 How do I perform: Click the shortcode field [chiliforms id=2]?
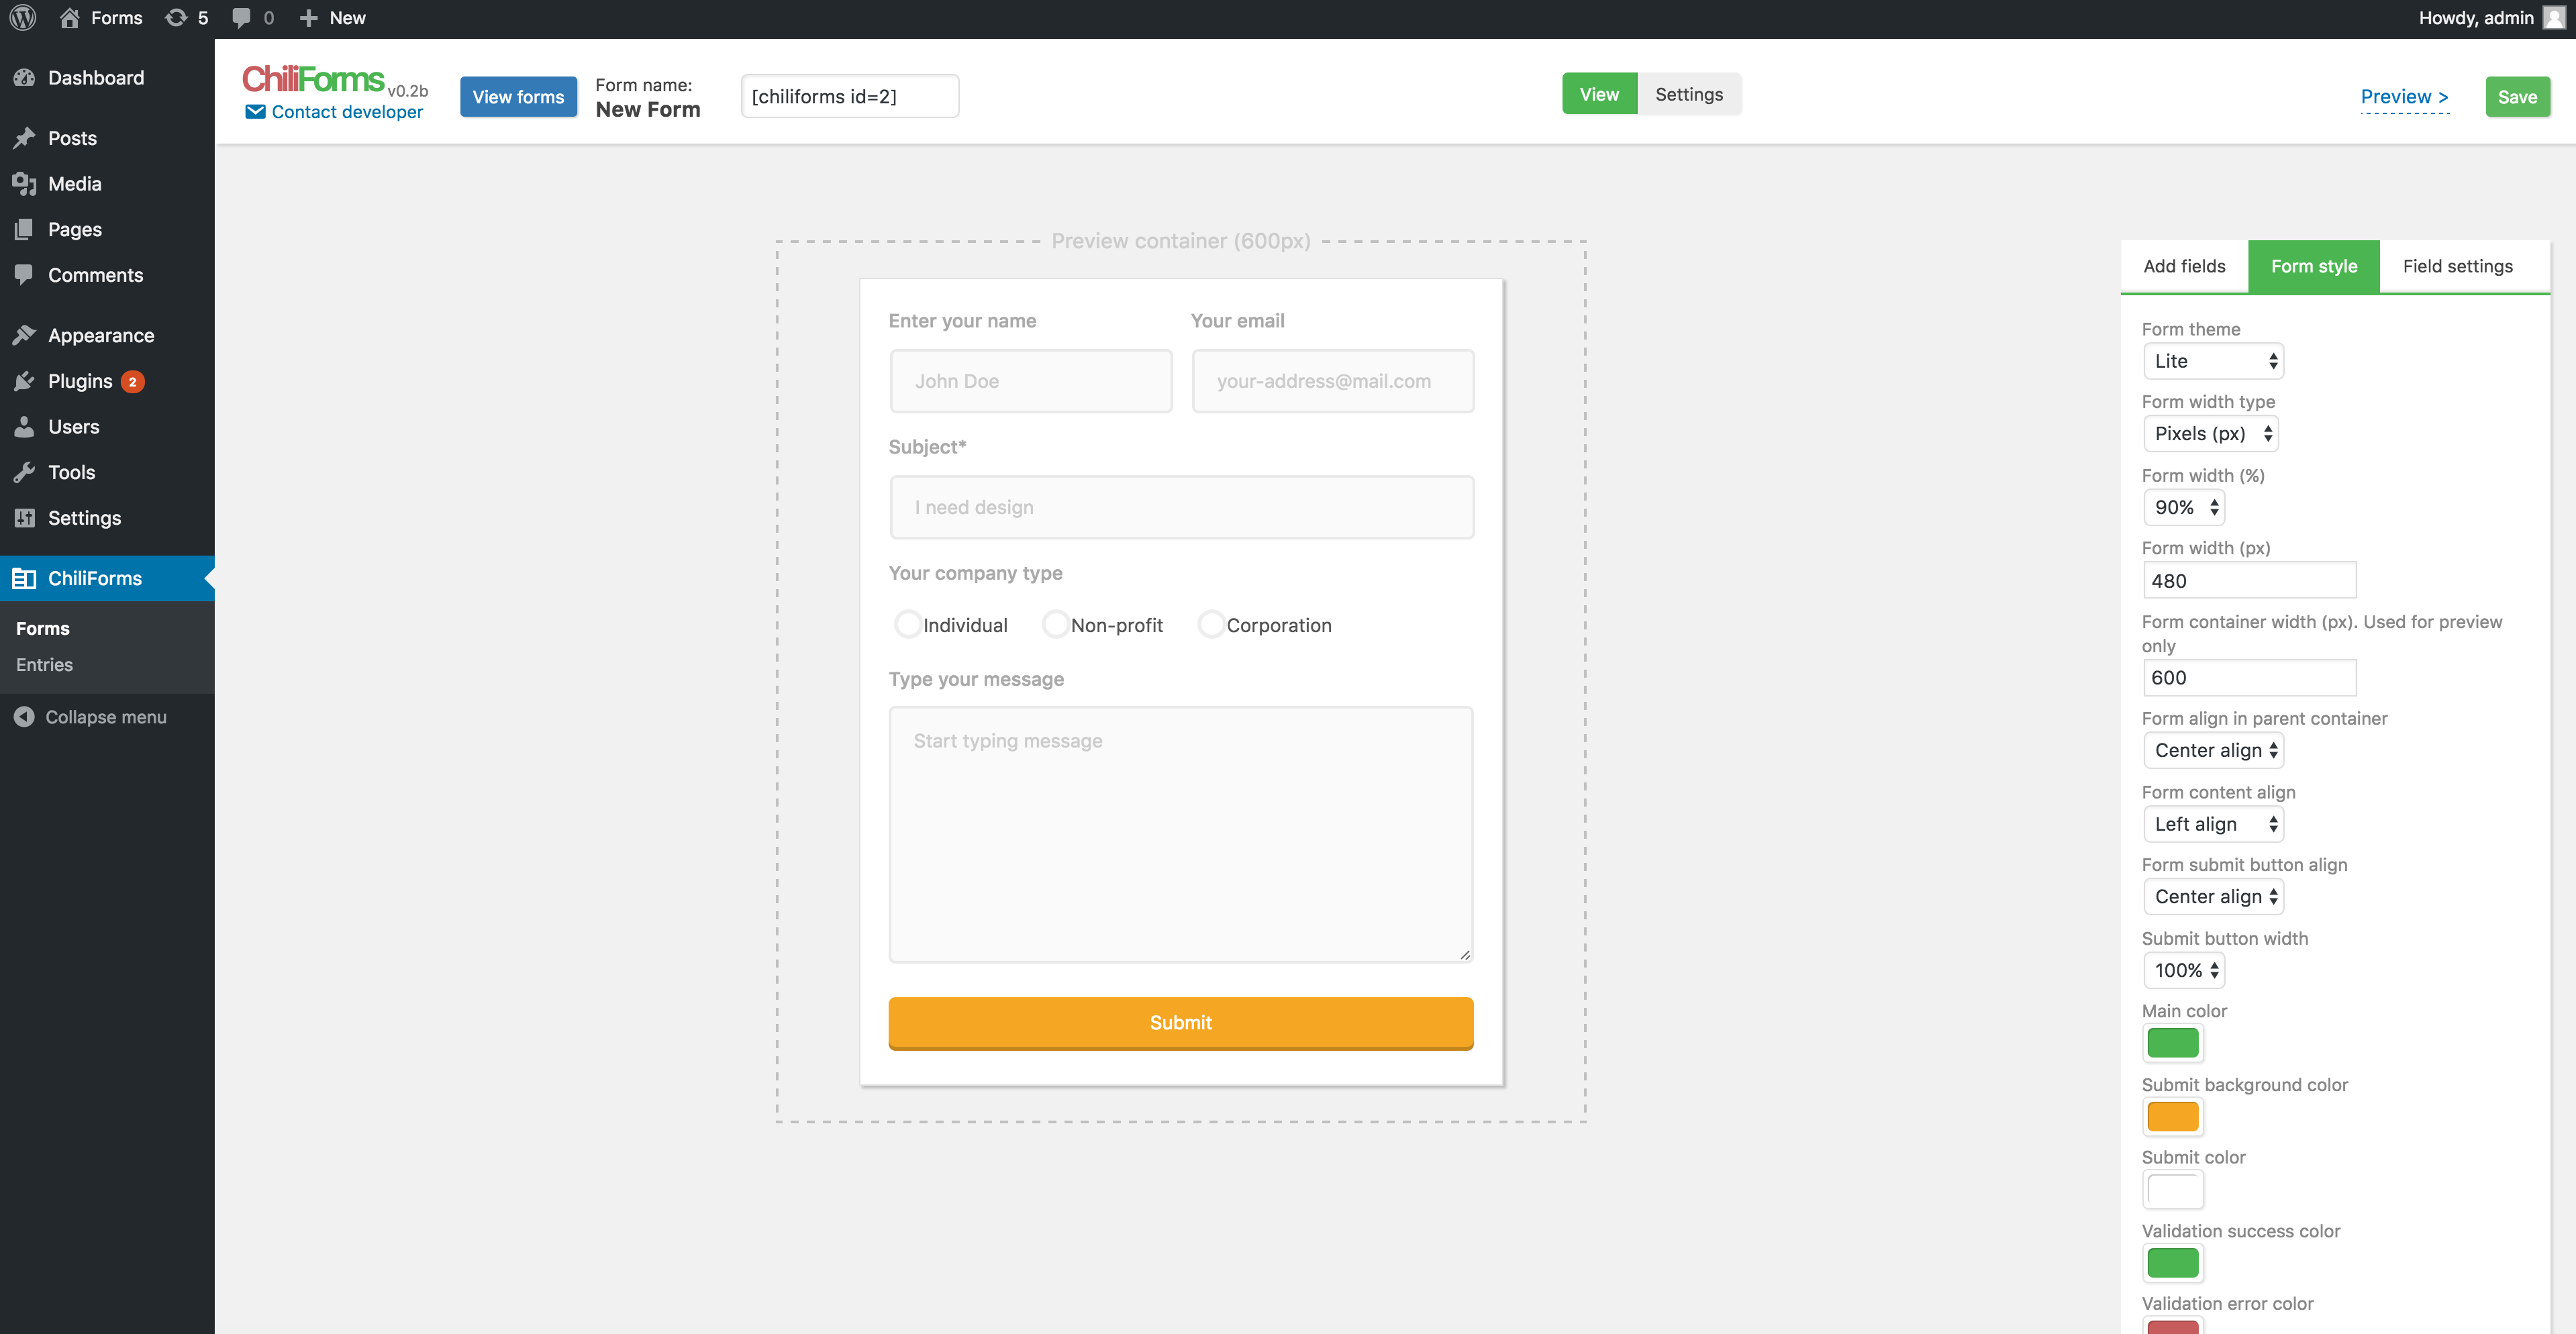(x=849, y=96)
